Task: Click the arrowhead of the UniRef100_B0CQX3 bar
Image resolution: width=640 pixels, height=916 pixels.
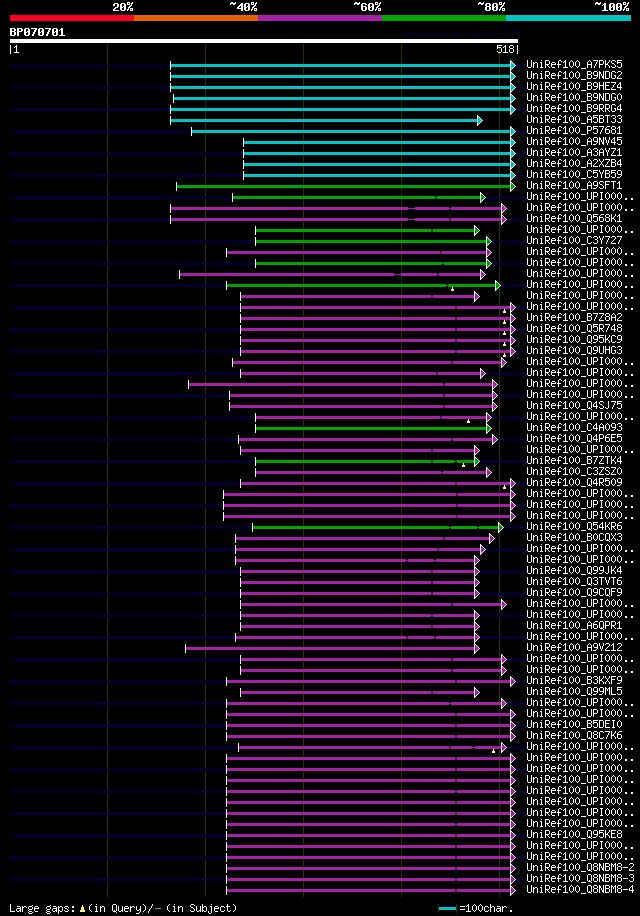Action: point(492,539)
